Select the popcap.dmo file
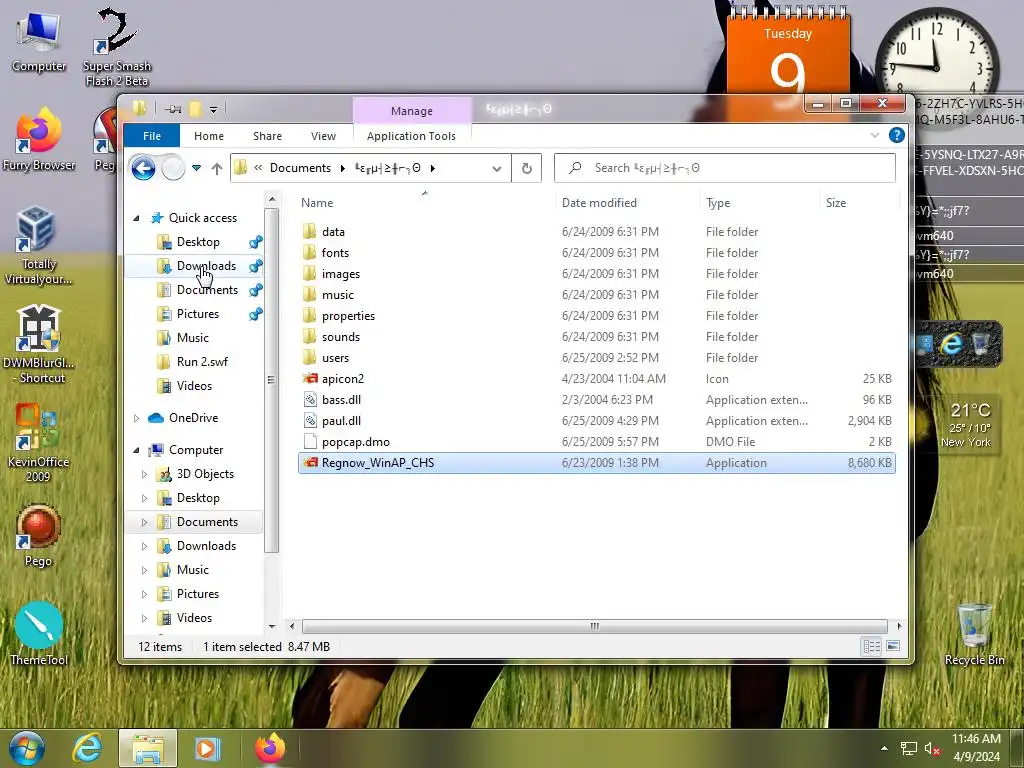 point(596,442)
